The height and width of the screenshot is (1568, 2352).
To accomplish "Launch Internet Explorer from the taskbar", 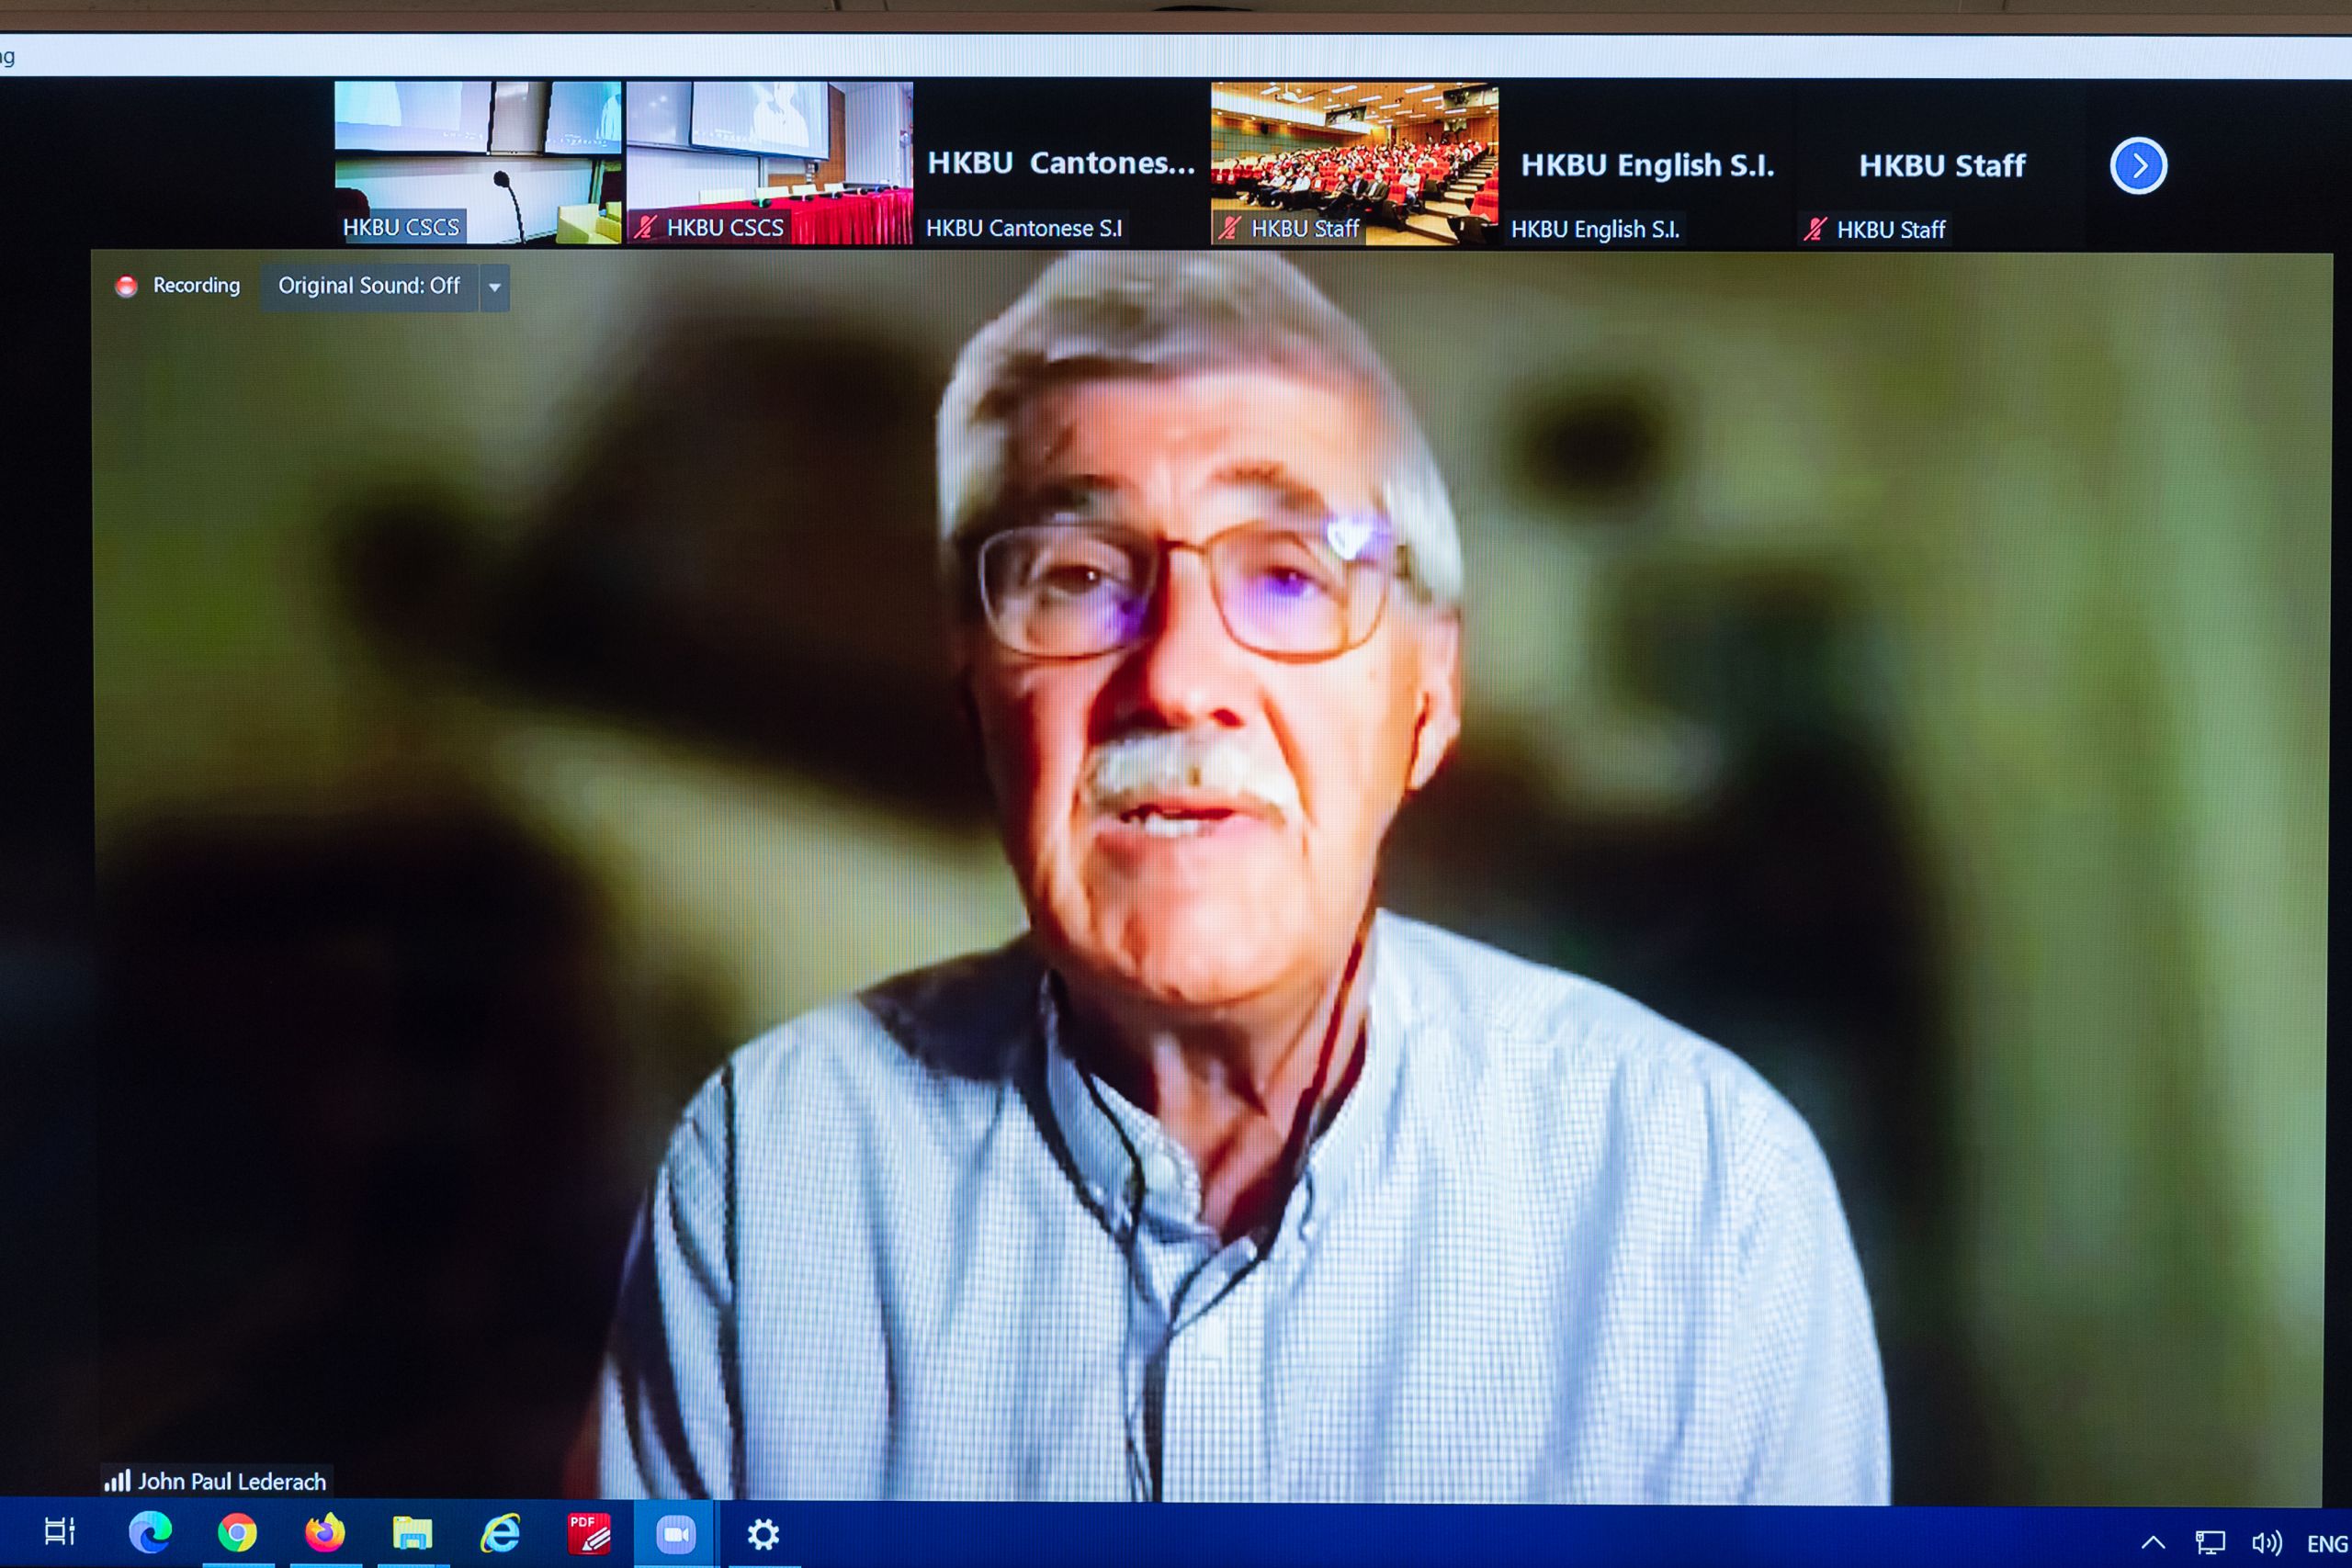I will pyautogui.click(x=500, y=1532).
